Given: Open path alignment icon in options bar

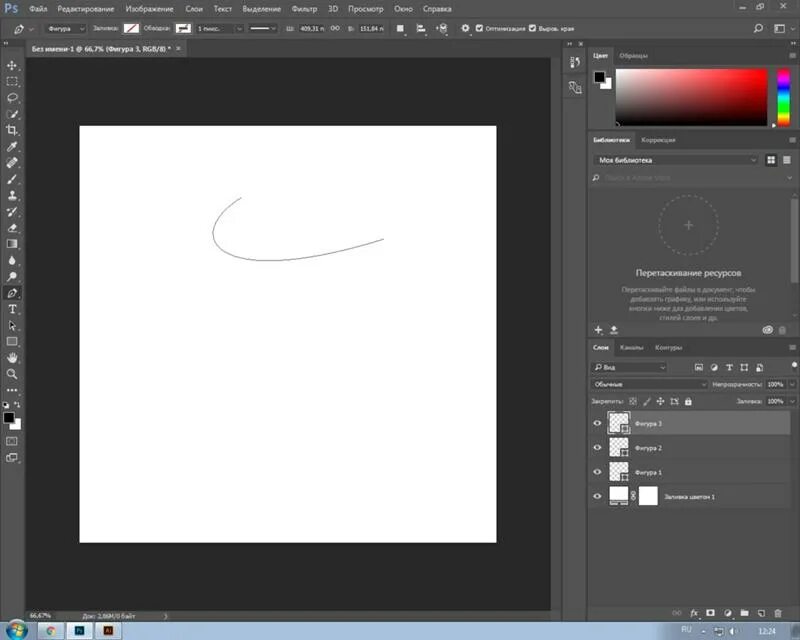Looking at the screenshot, I should click(x=420, y=29).
